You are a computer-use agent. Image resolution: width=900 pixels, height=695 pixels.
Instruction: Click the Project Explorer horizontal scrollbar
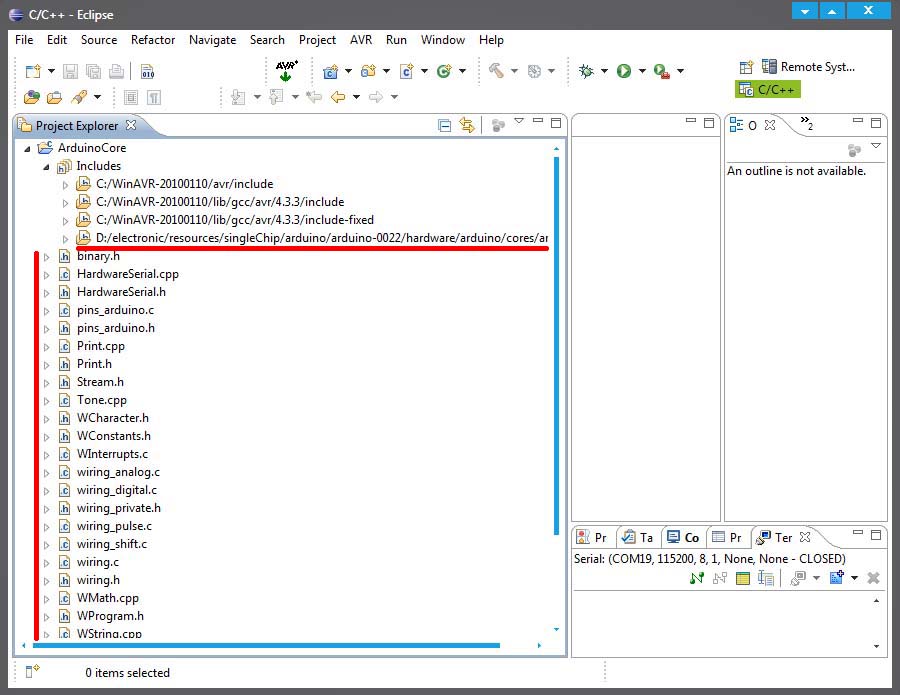click(x=266, y=646)
